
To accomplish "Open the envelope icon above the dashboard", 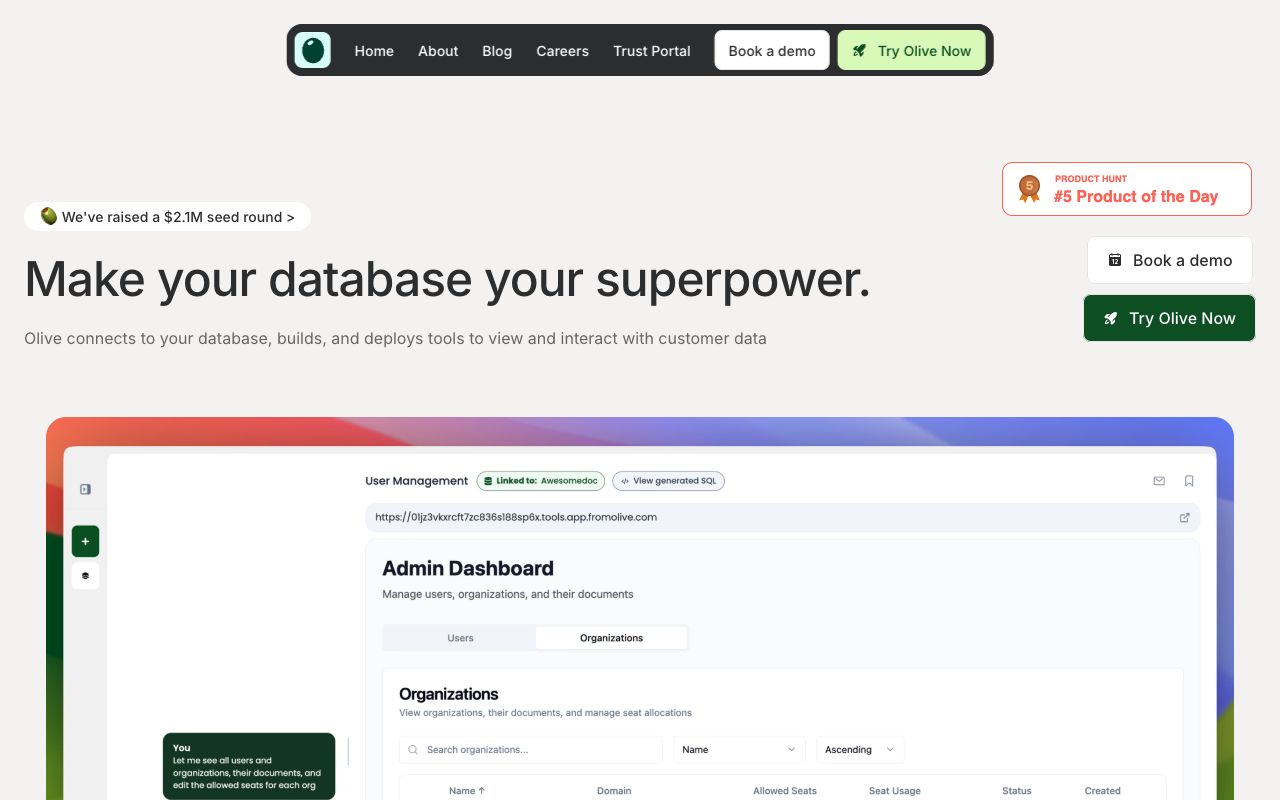I will [x=1159, y=481].
